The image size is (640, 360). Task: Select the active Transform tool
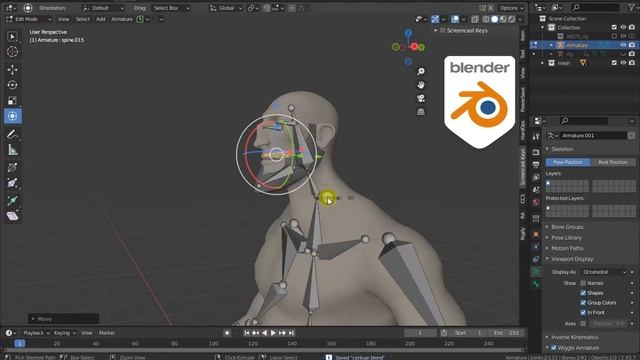pos(12,116)
